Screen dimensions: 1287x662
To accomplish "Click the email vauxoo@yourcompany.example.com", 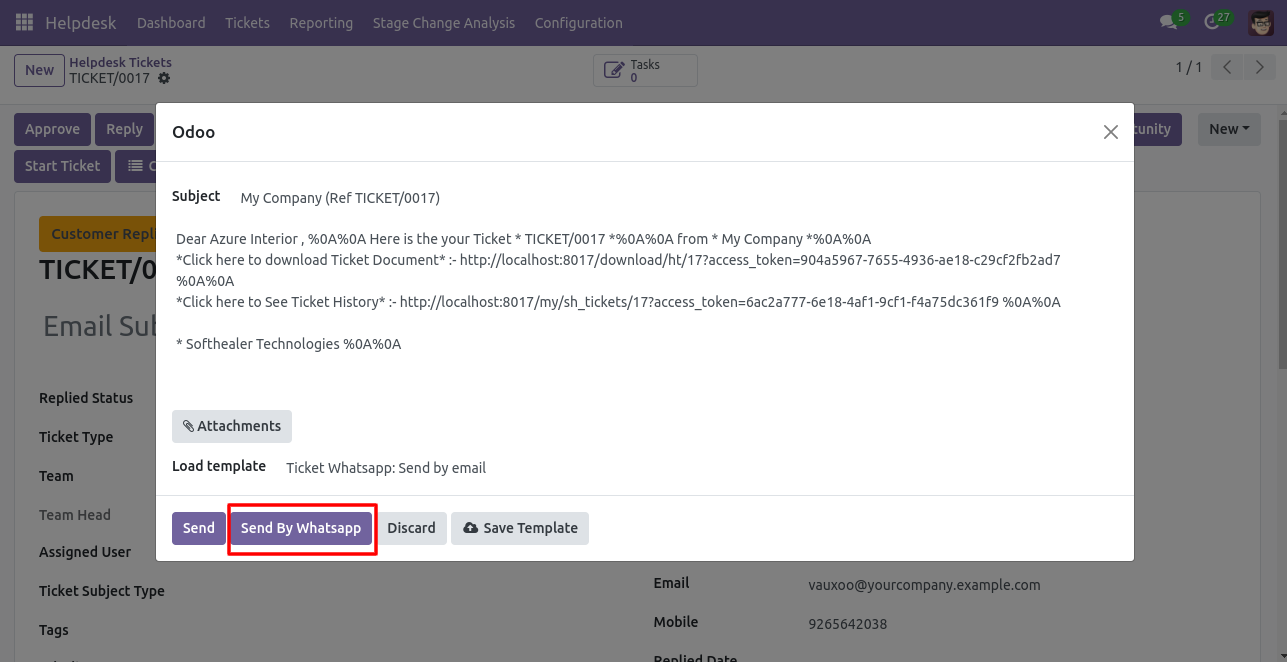I will click(x=924, y=585).
